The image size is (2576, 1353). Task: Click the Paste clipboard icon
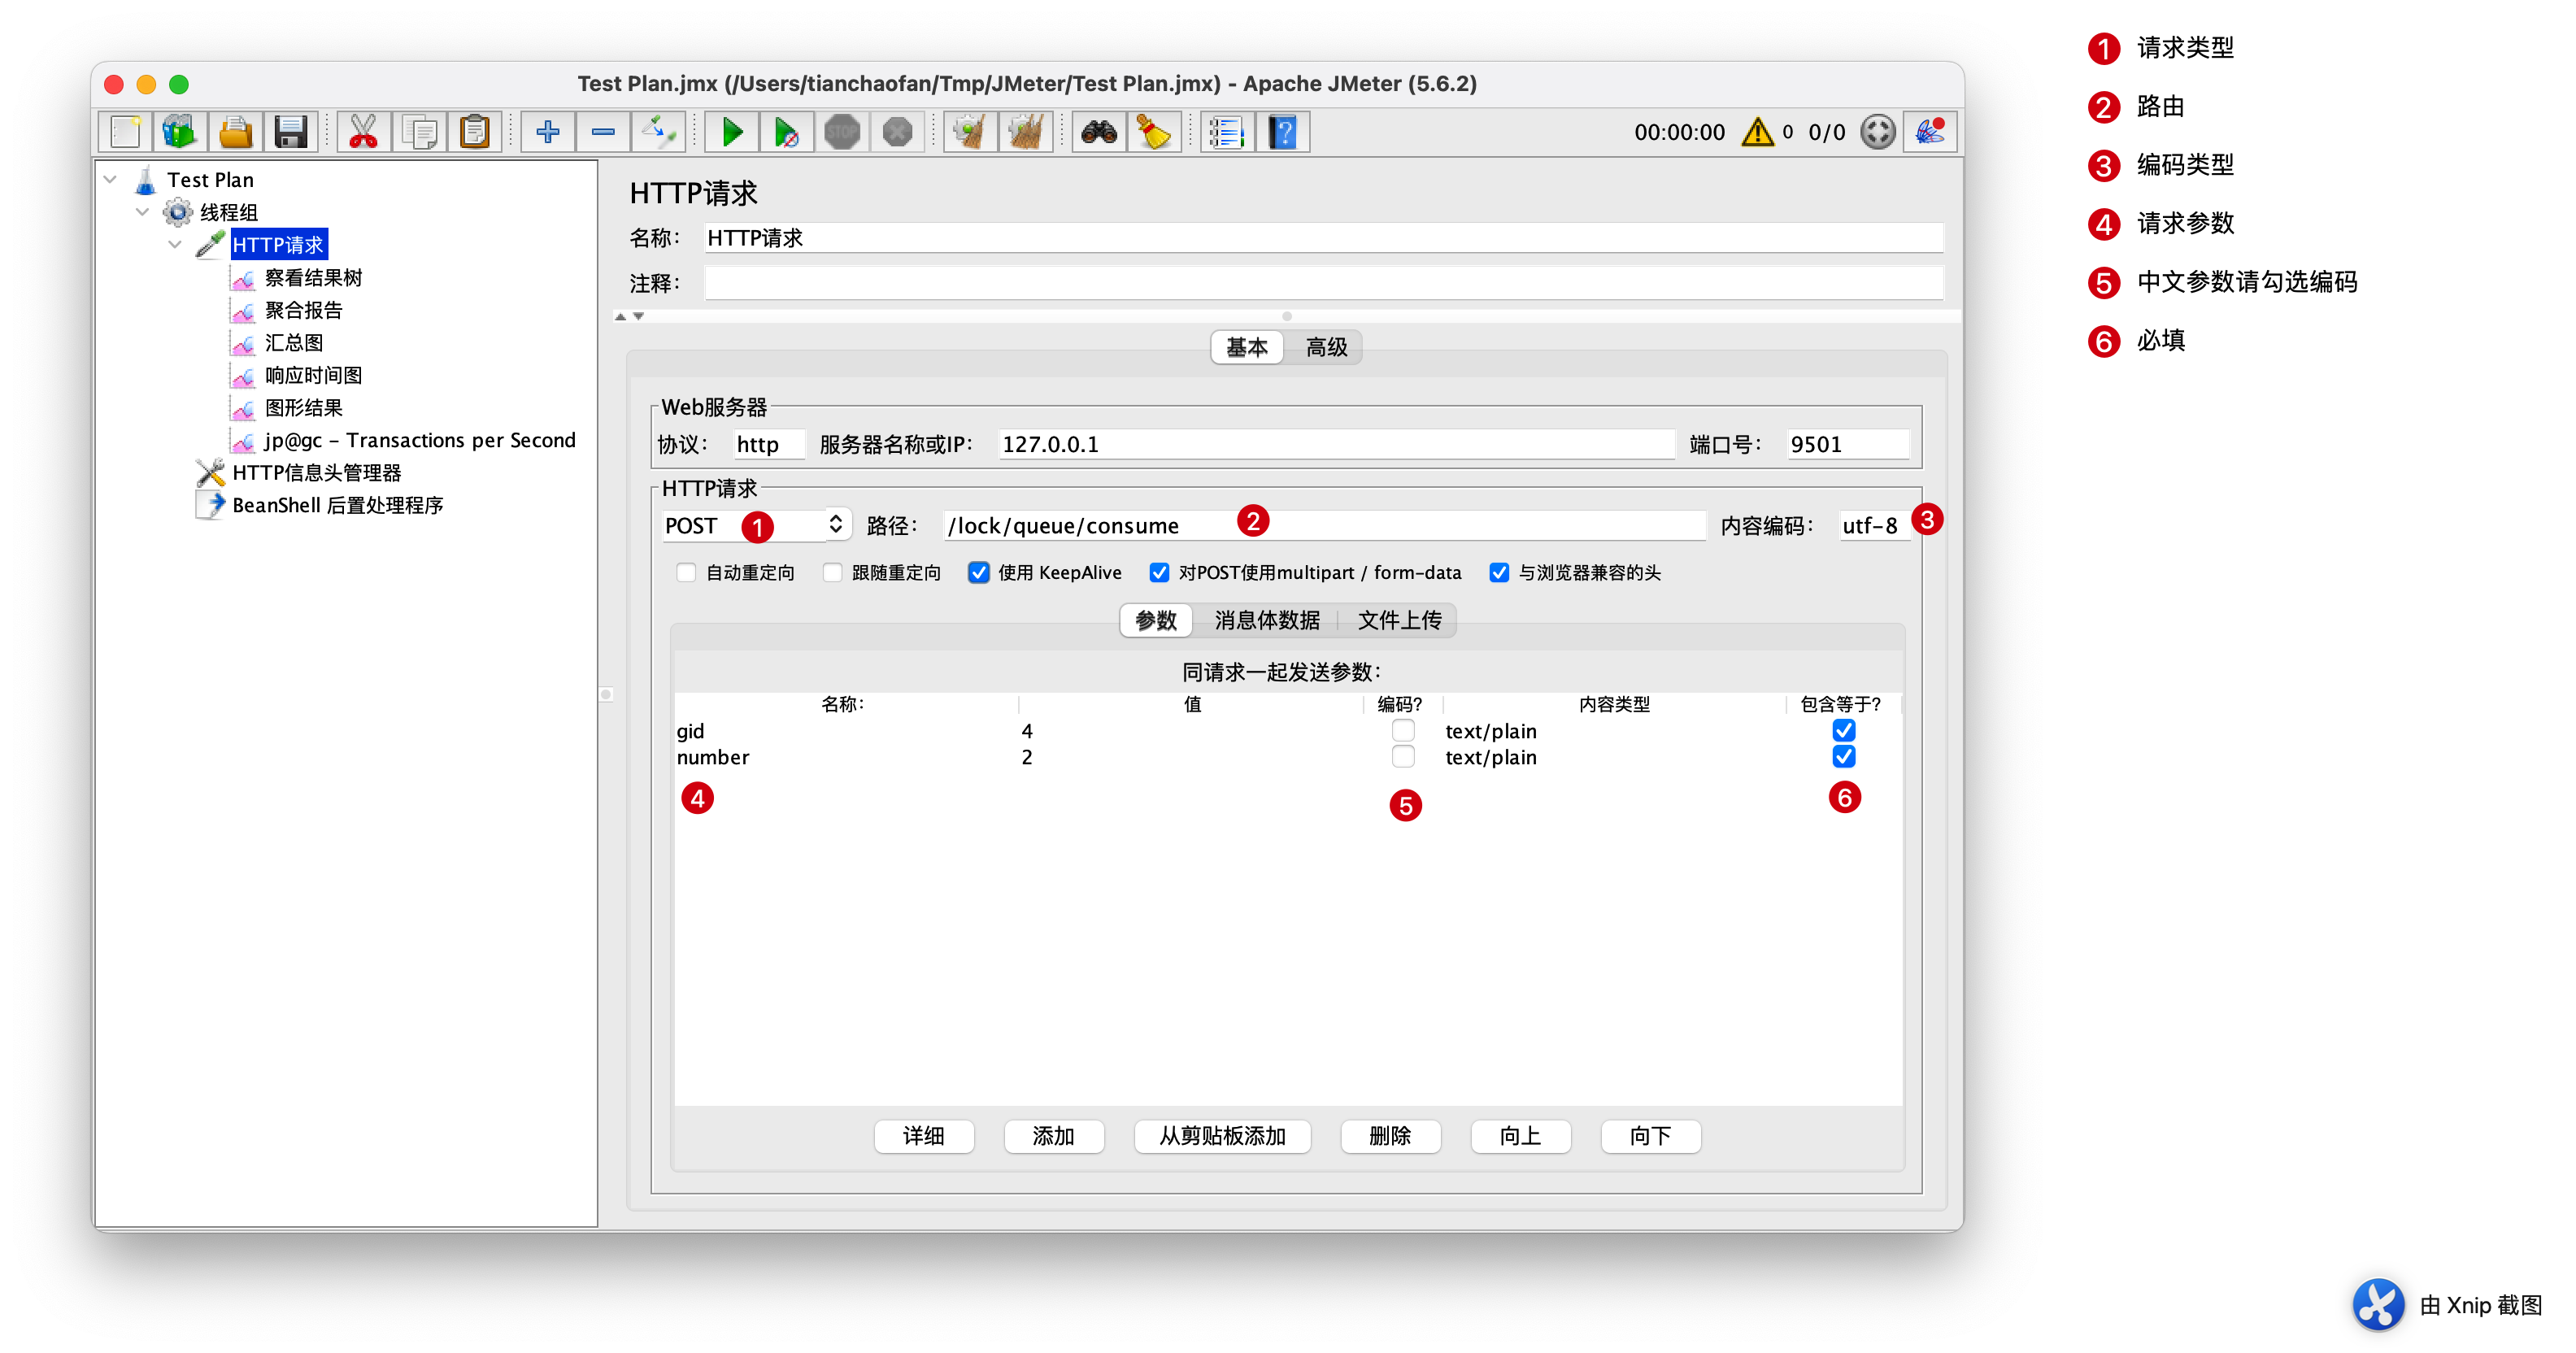(x=474, y=132)
